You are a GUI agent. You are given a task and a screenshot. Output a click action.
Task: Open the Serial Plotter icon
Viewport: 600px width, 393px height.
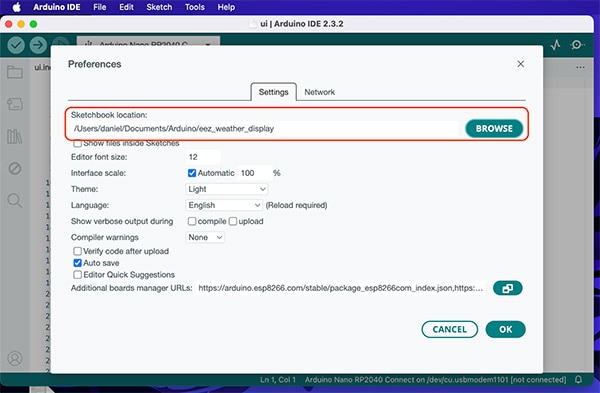pos(556,45)
